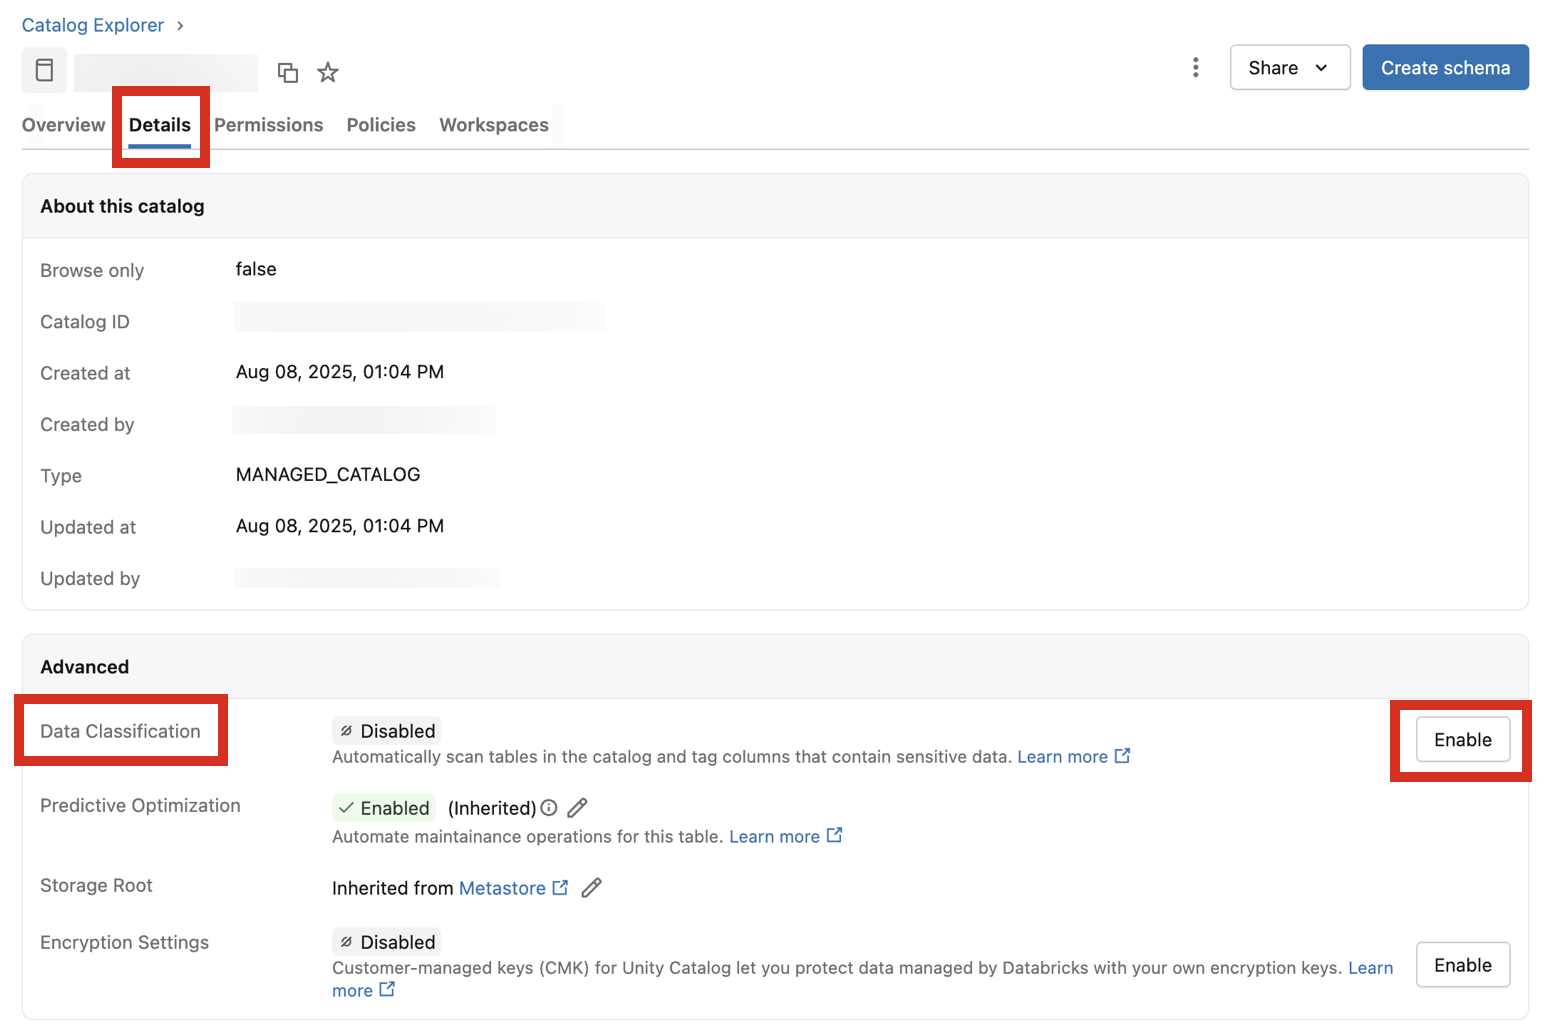Expand the Share dropdown
The image size is (1548, 1036).
tap(1289, 68)
